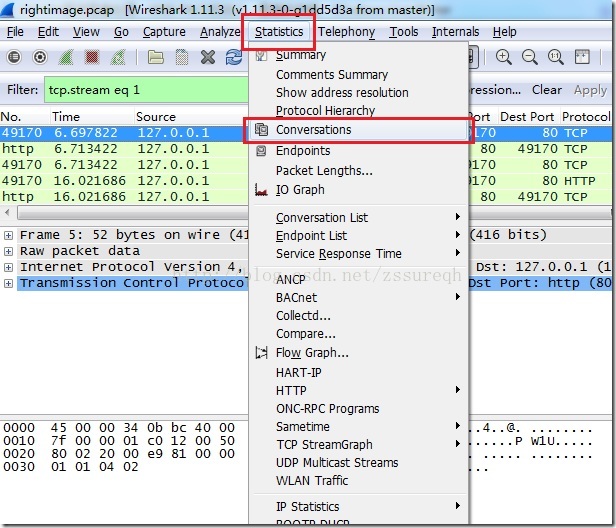The image size is (616, 528).
Task: Open the Tools menu
Action: coord(403,32)
